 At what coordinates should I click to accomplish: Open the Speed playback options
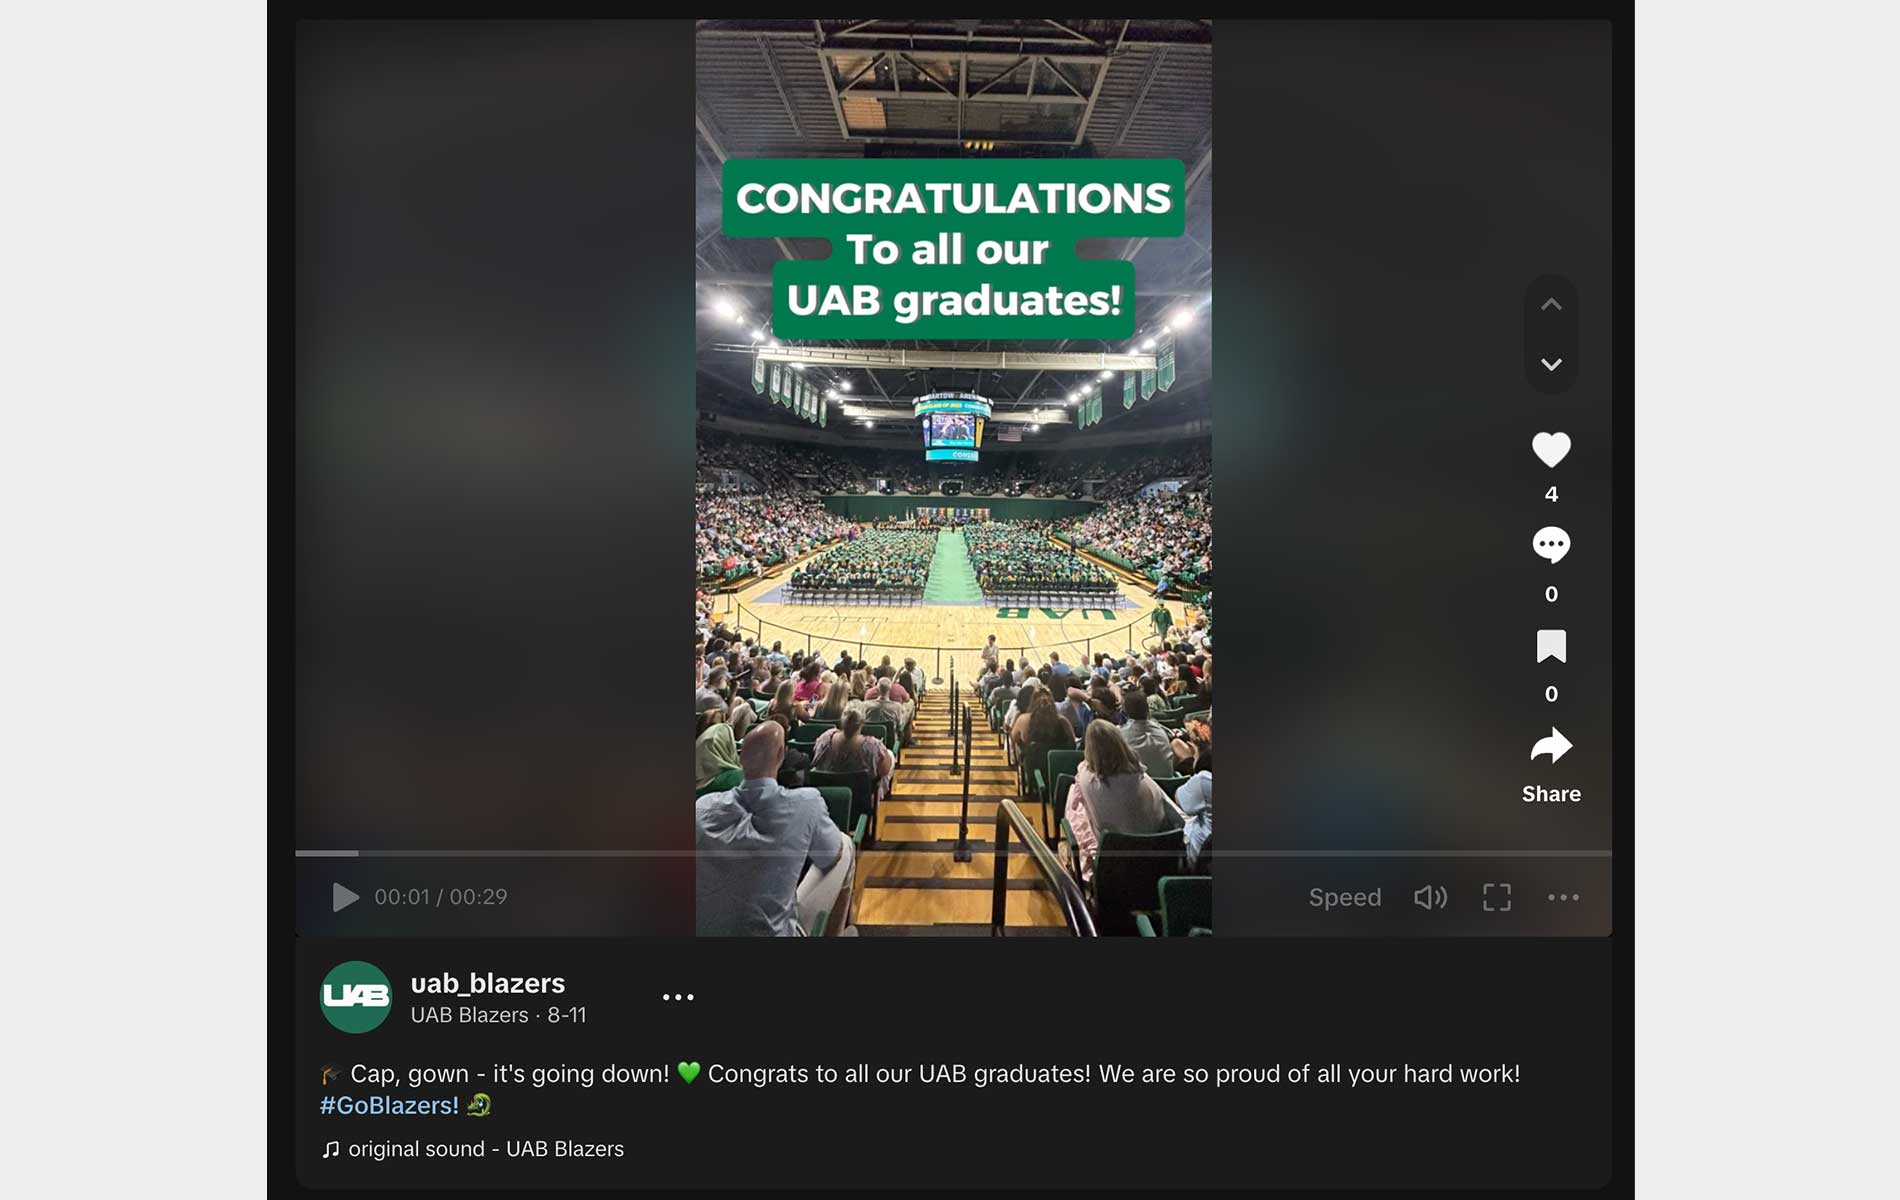click(1344, 897)
